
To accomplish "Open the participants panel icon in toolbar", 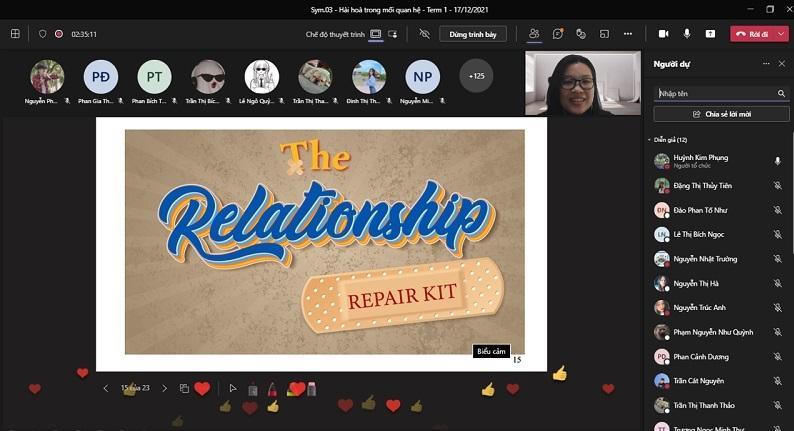I will point(534,33).
